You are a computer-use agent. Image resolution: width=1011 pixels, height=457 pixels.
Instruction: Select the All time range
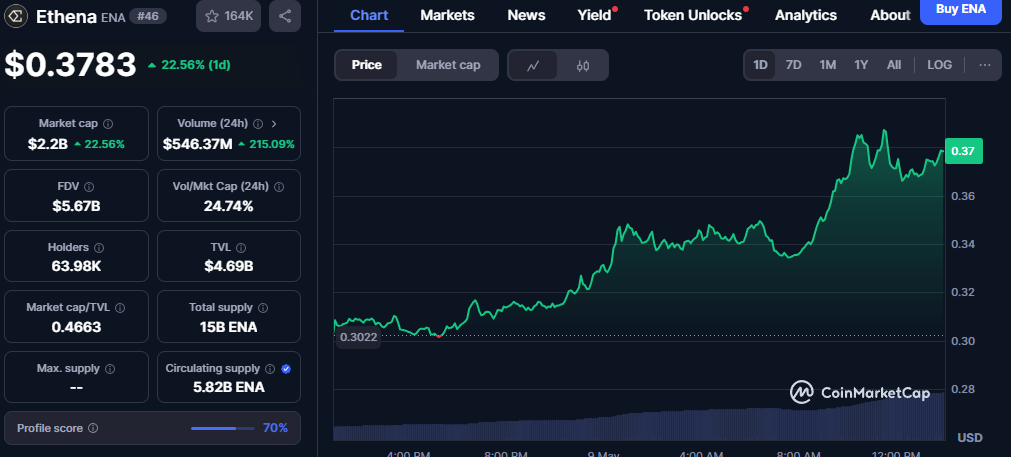coord(894,64)
